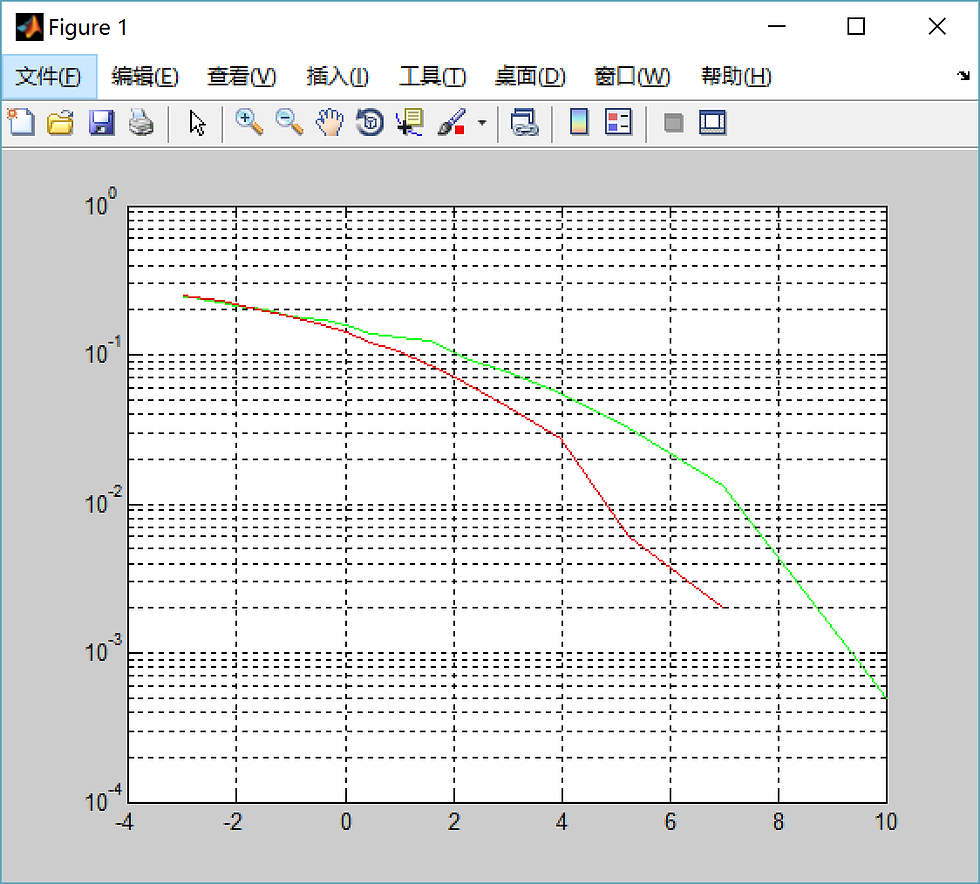
Task: Maximize the Figure 1 window
Action: pos(856,26)
